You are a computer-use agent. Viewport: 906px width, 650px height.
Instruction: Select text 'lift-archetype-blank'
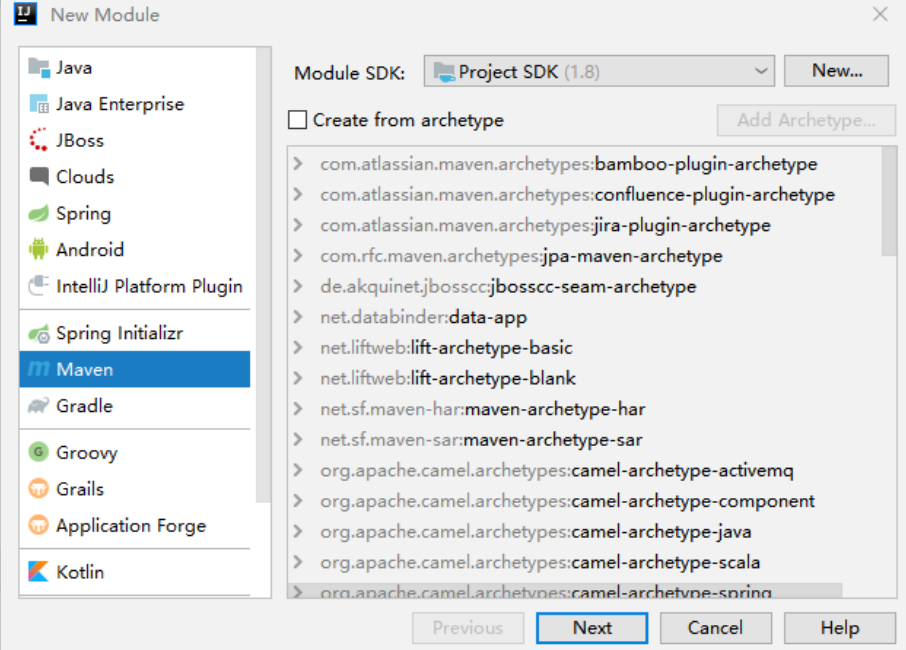493,378
